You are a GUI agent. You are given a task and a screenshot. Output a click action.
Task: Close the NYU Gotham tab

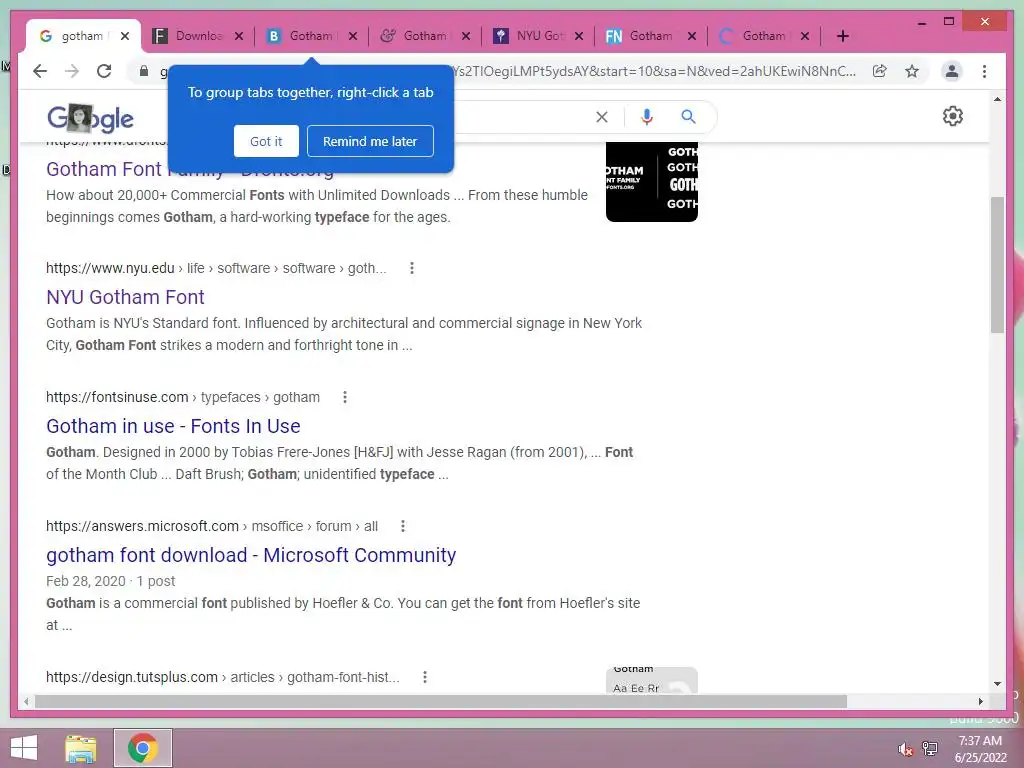(579, 36)
